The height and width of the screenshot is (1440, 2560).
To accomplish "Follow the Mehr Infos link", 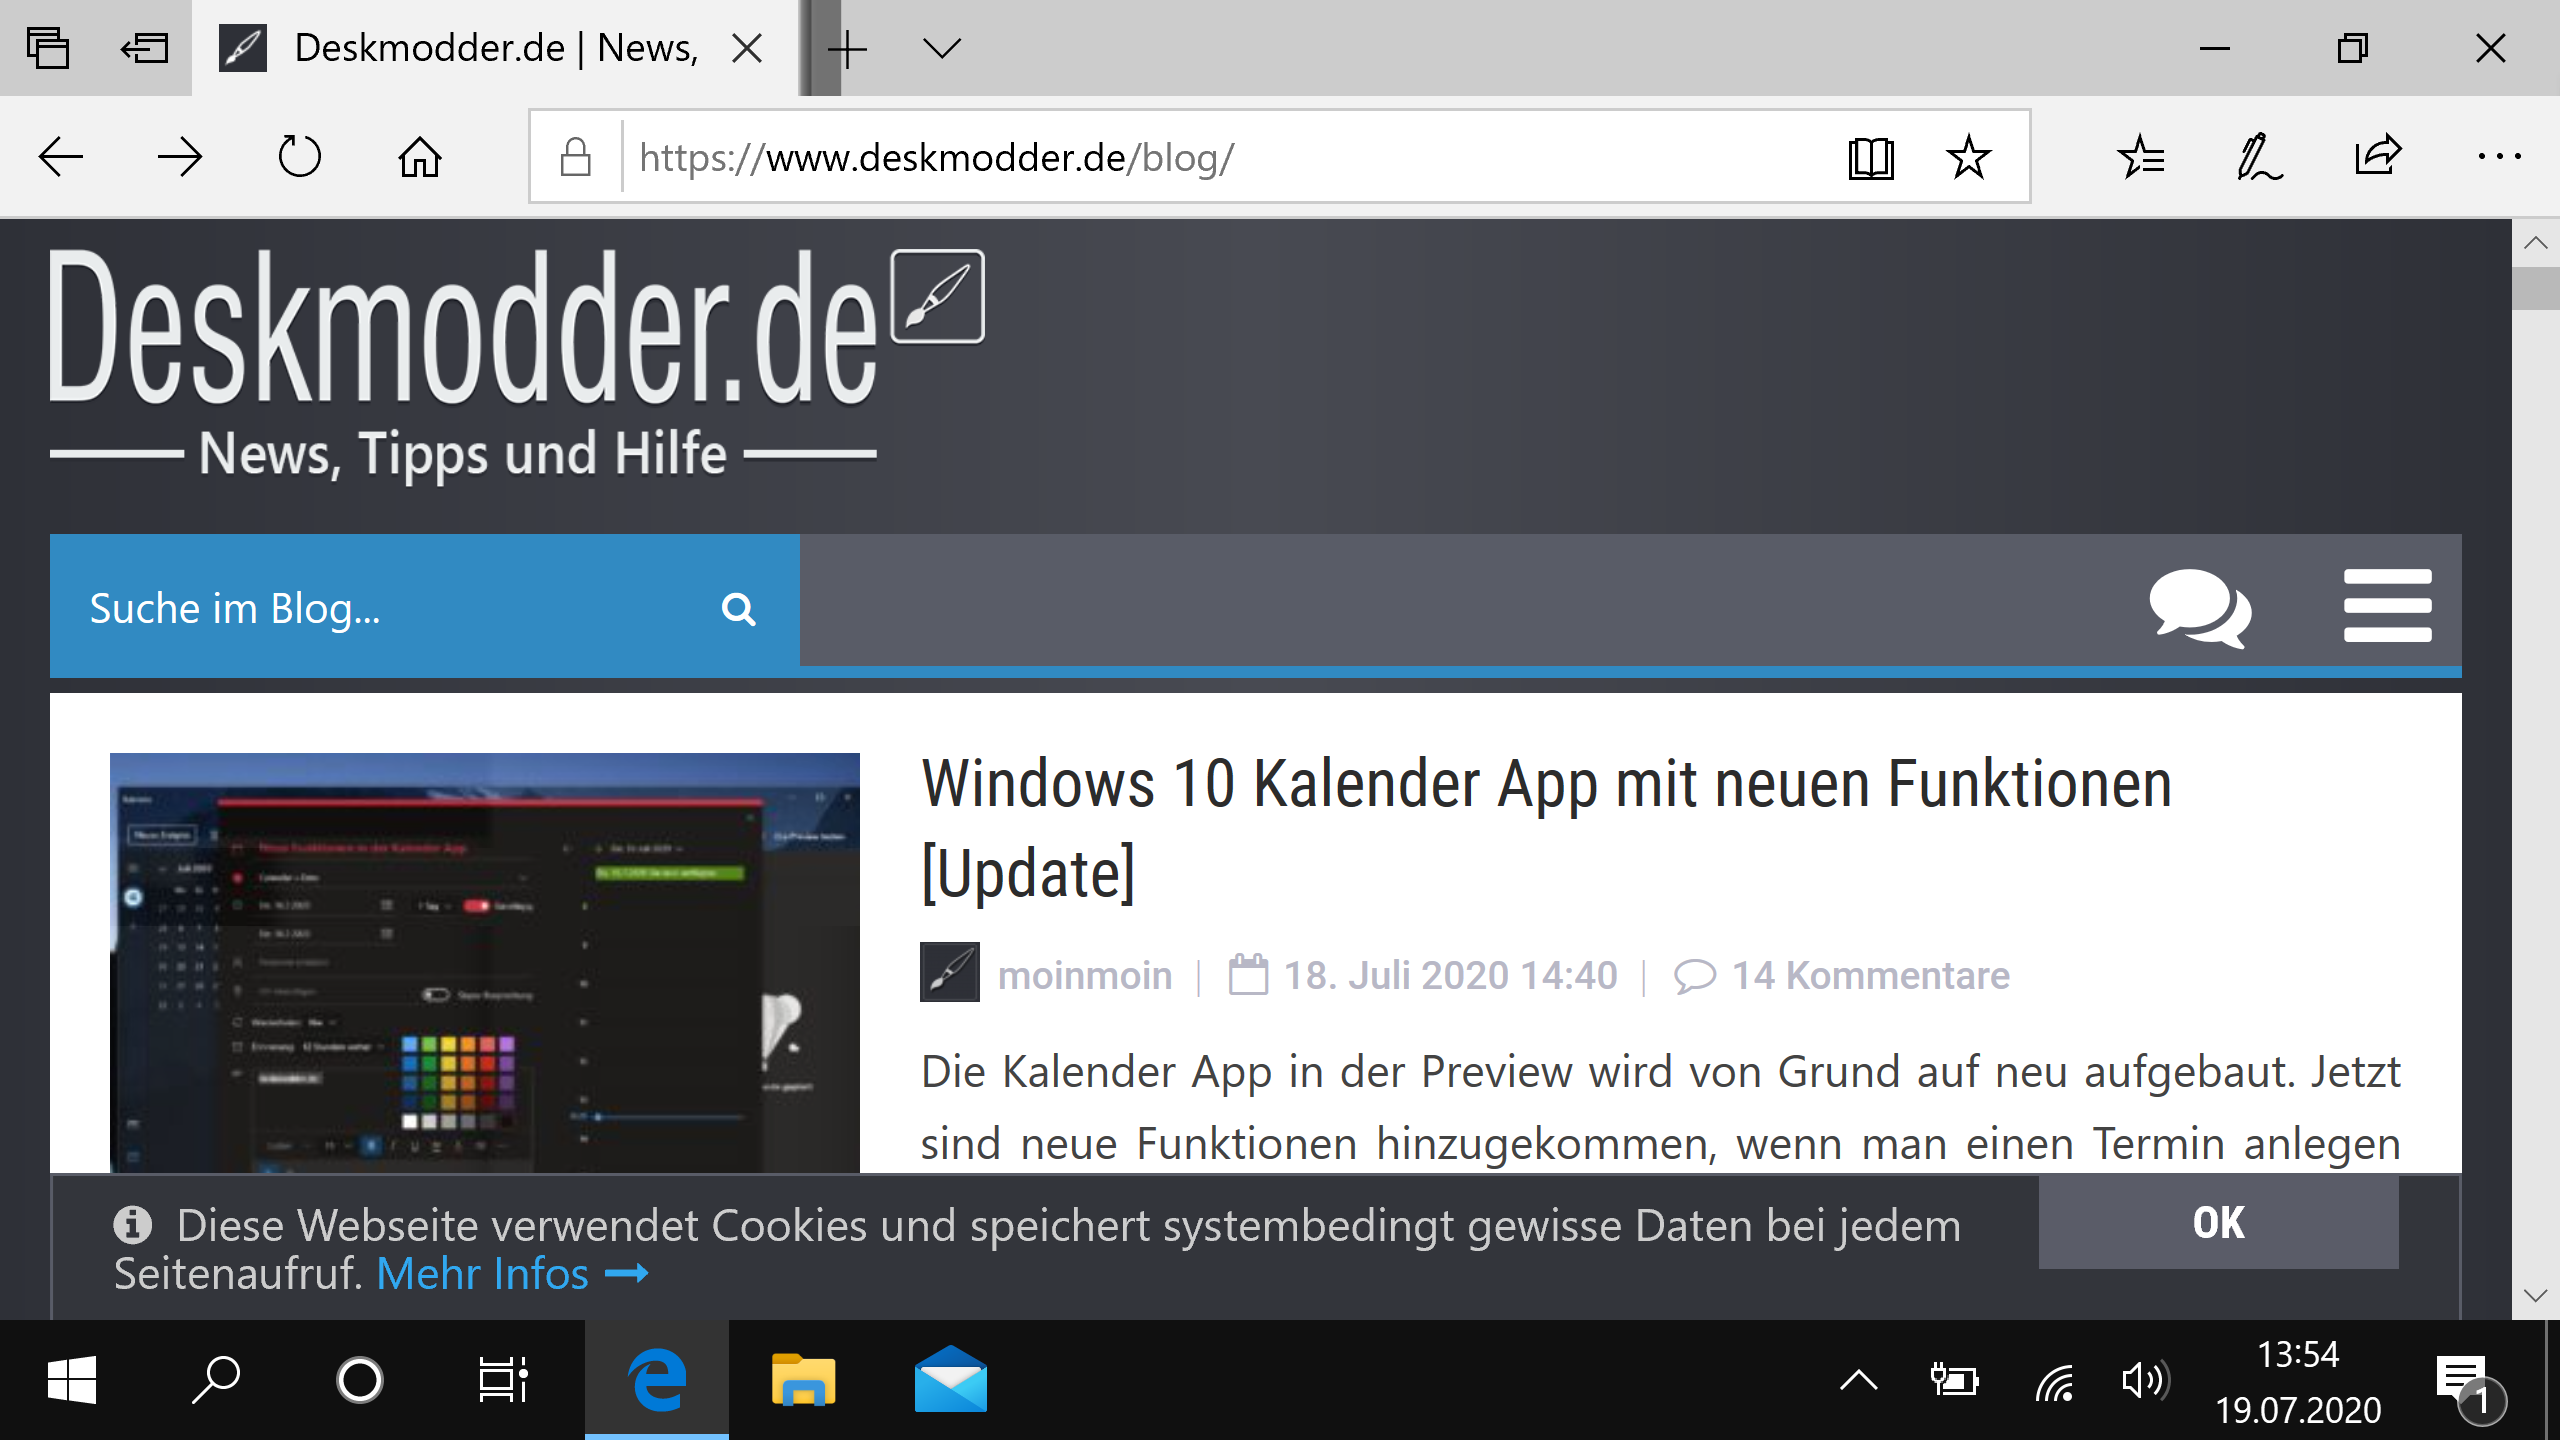I will point(512,1274).
